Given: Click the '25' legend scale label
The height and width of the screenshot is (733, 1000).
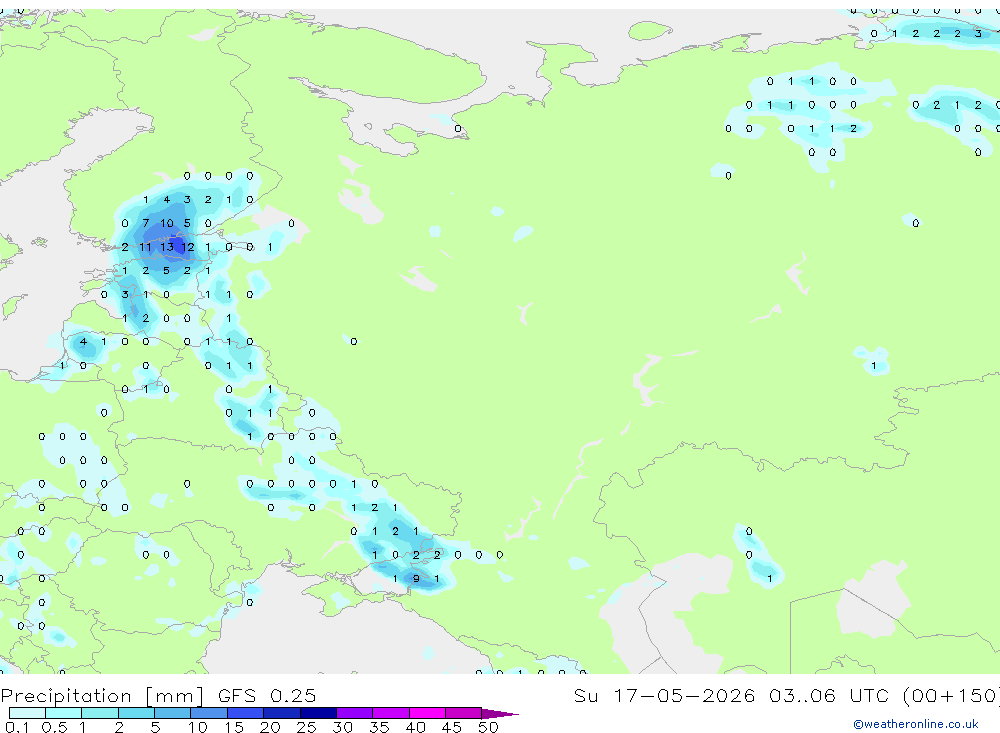Looking at the screenshot, I should tap(306, 727).
